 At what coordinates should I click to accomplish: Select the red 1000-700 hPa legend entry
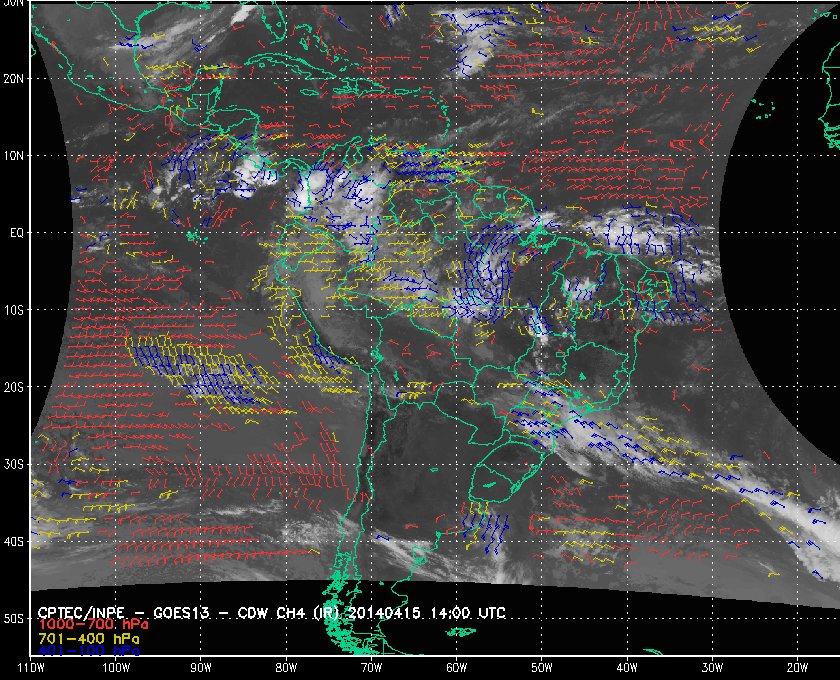(93, 625)
